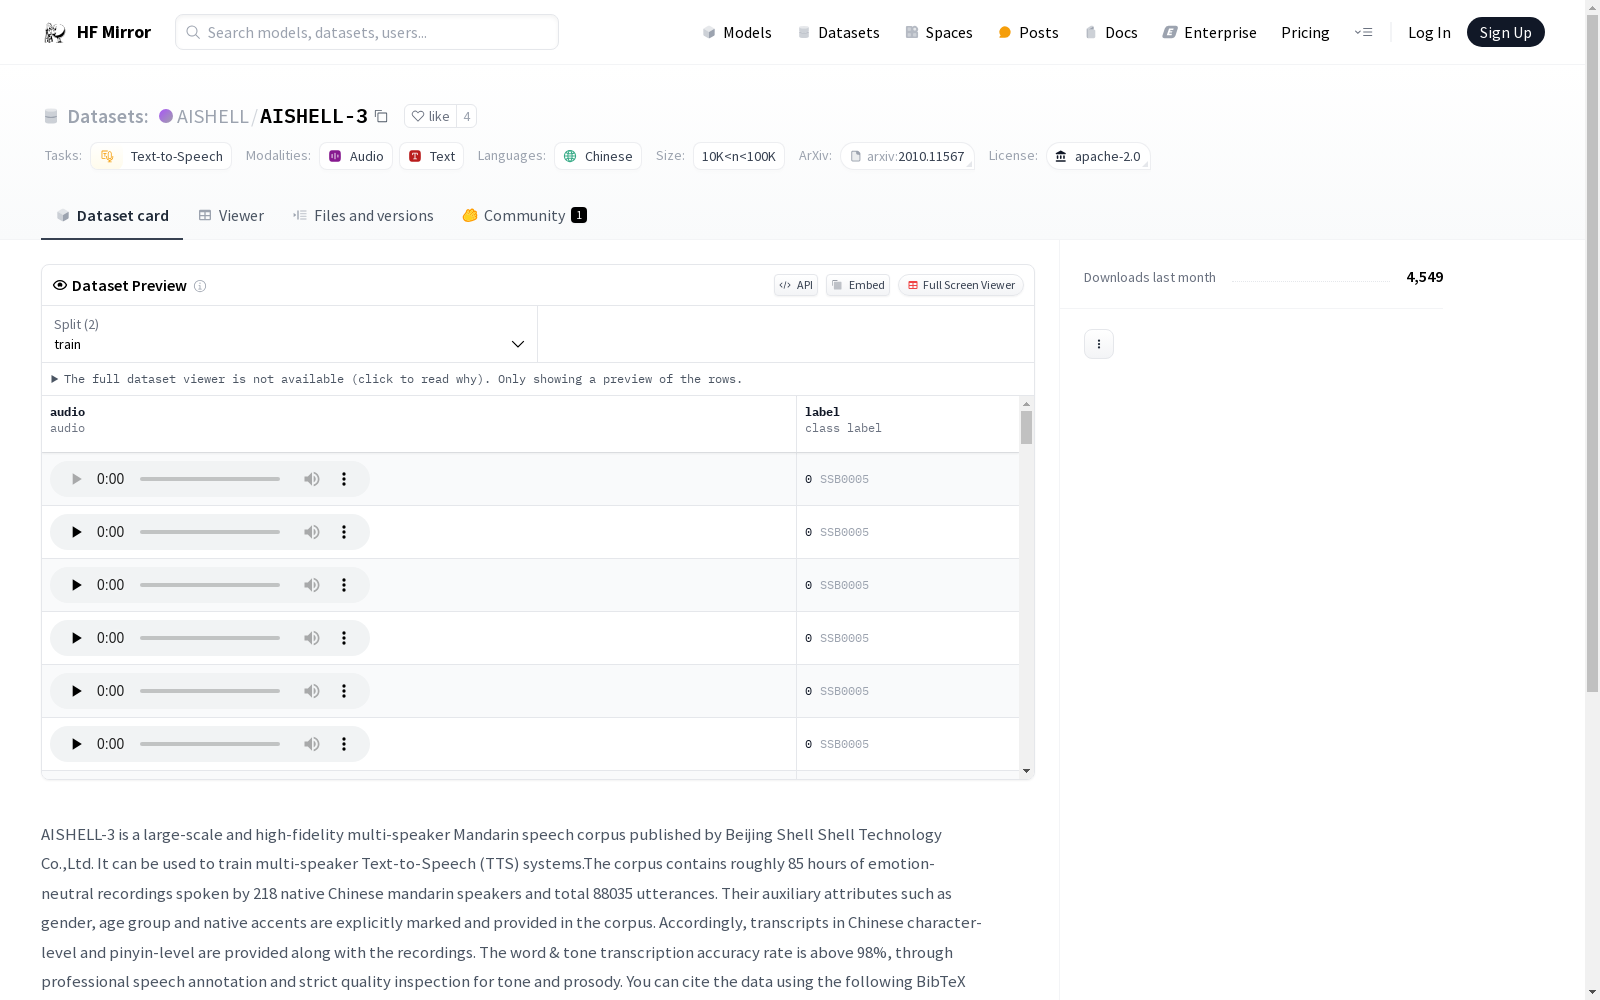
Task: Mute the first audio player
Action: click(312, 479)
